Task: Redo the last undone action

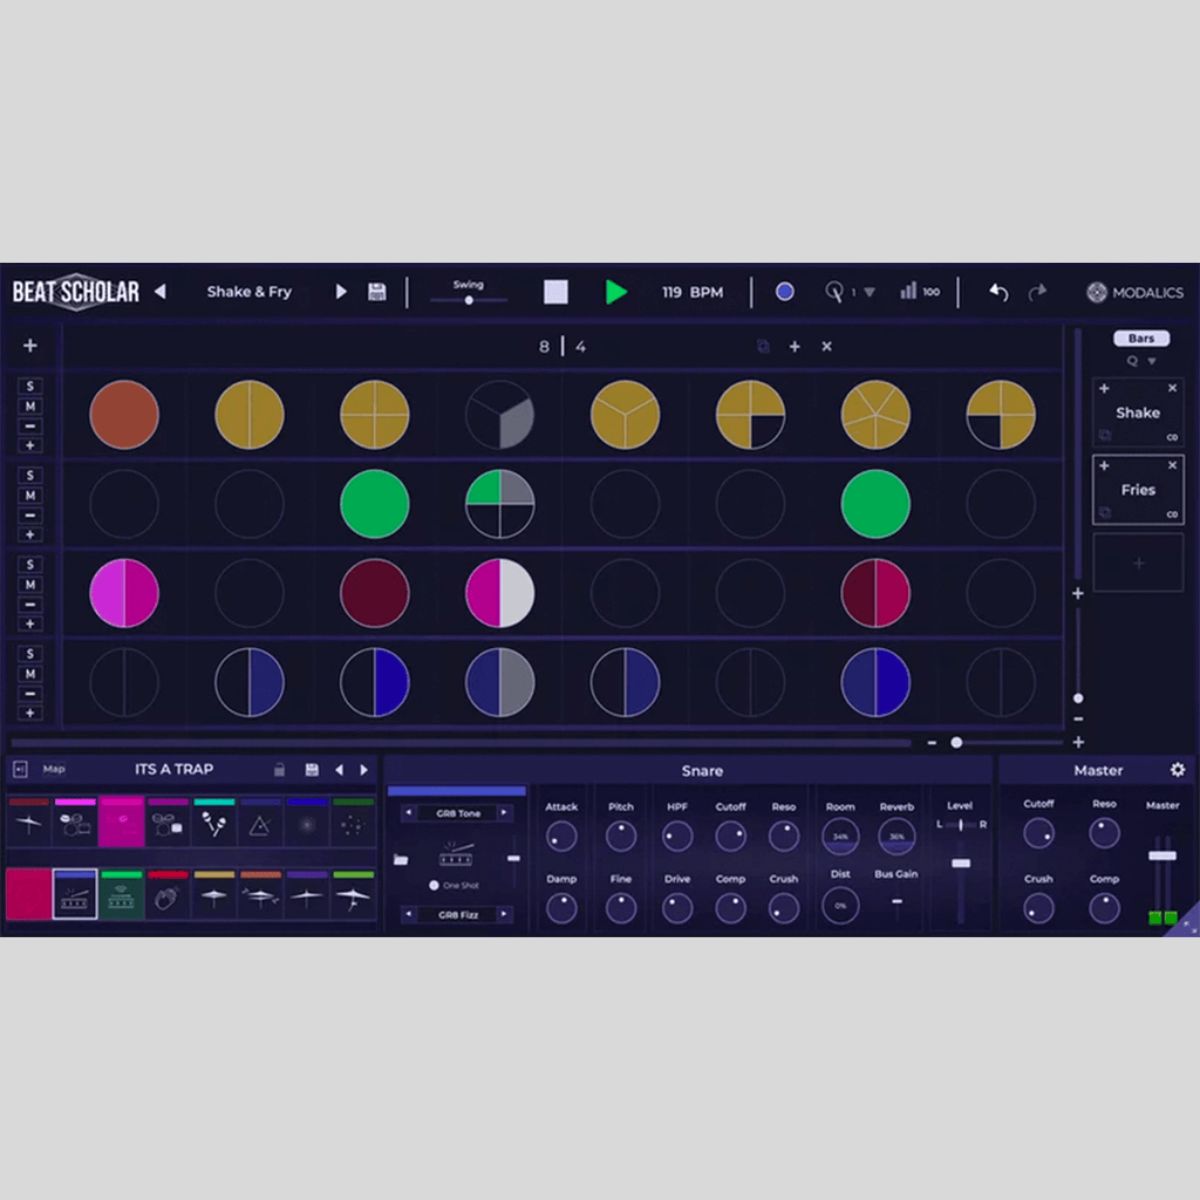Action: 1037,291
